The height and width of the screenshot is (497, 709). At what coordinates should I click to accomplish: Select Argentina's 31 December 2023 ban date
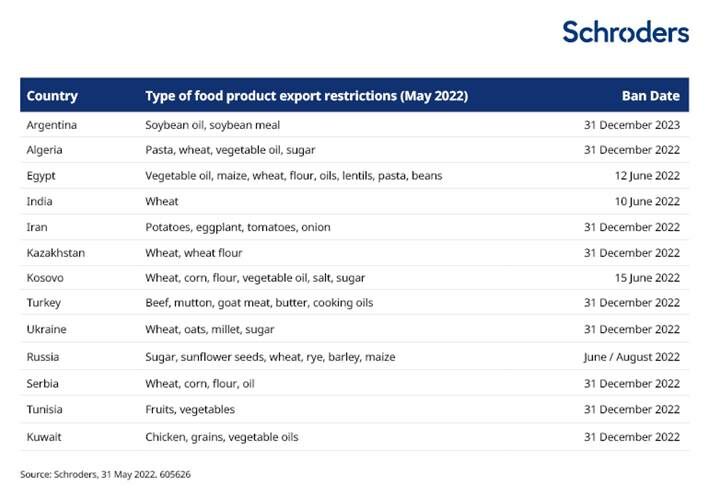[x=632, y=125]
